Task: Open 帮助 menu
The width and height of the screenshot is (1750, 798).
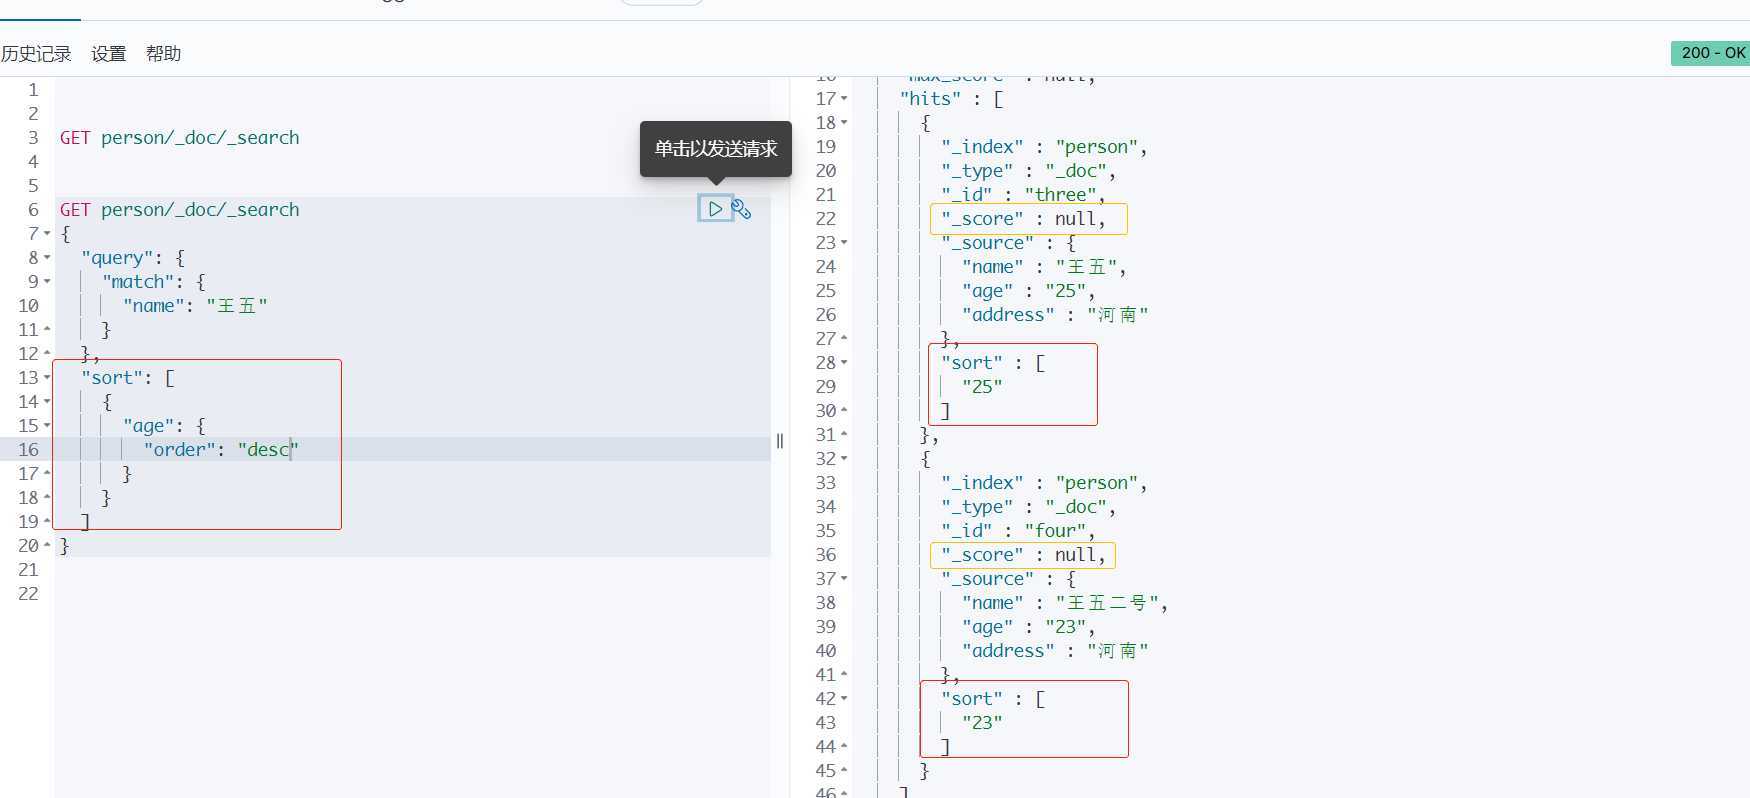Action: point(164,54)
